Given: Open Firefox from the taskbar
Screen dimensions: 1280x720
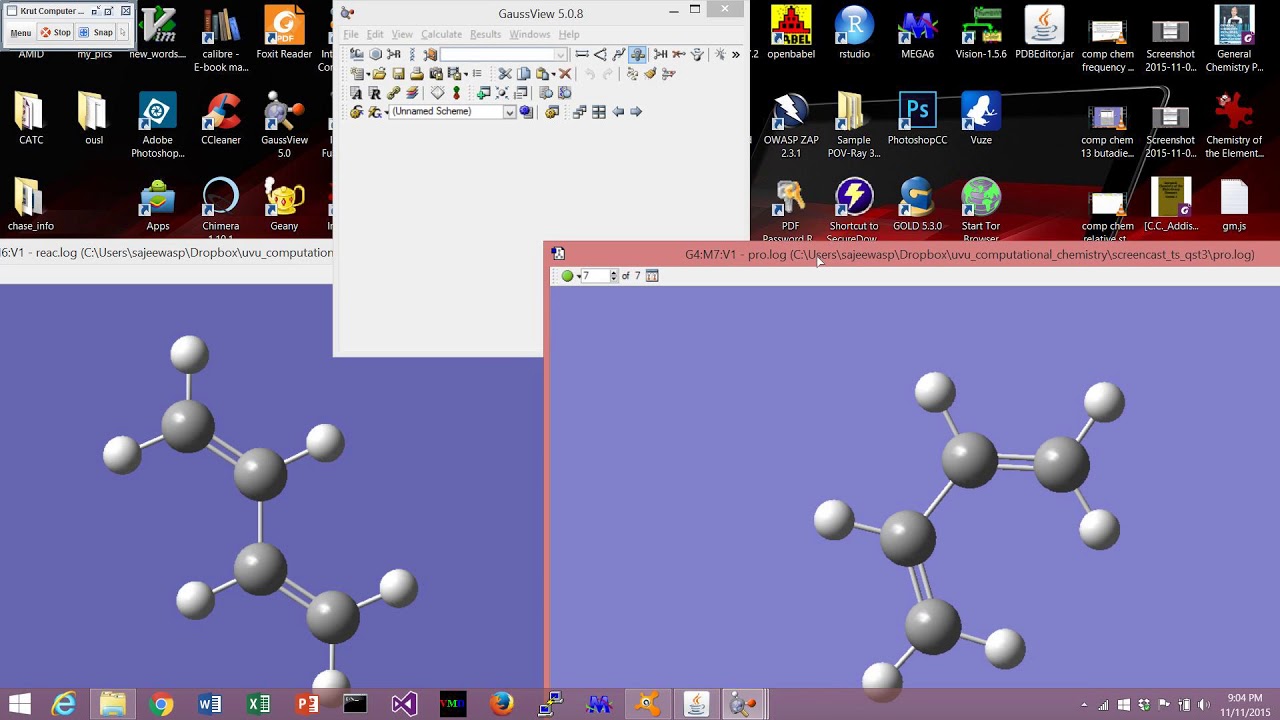Looking at the screenshot, I should [x=501, y=705].
